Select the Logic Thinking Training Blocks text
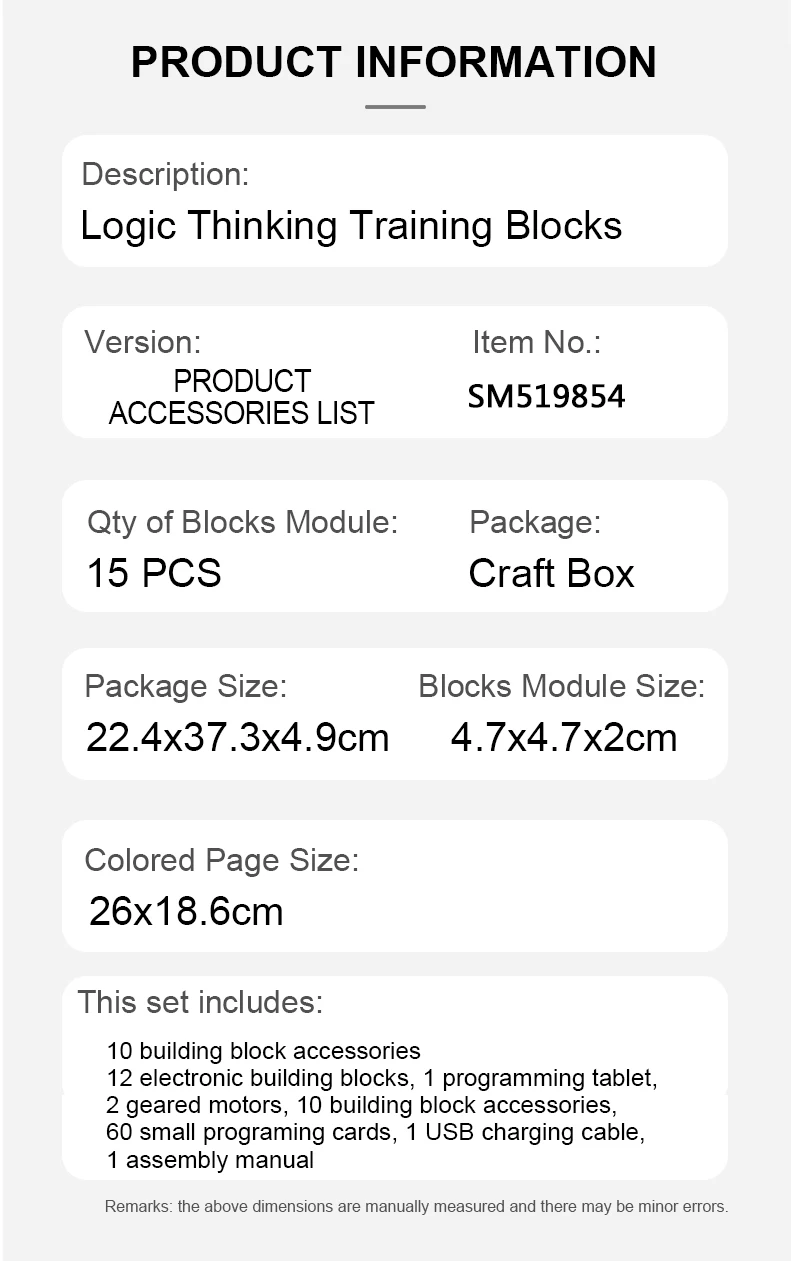The height and width of the screenshot is (1261, 791). coord(351,225)
